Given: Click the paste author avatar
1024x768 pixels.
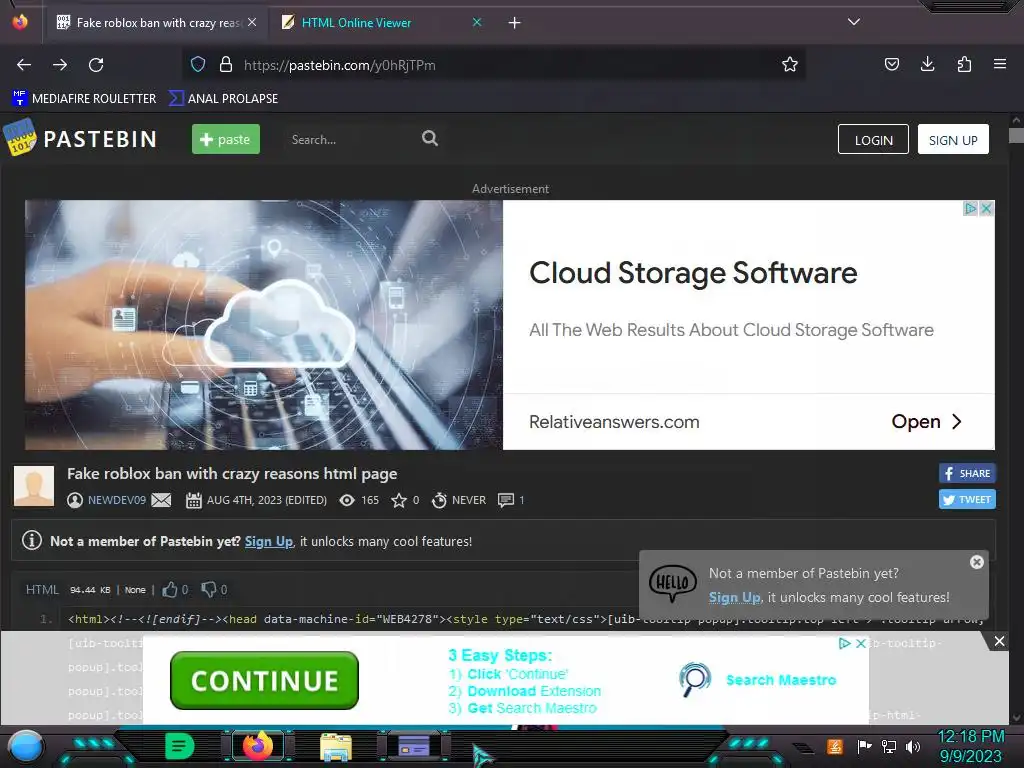Looking at the screenshot, I should [34, 487].
